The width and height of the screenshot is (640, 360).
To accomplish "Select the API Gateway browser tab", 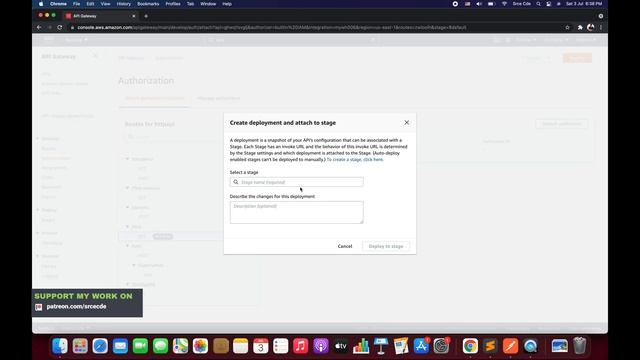I will [x=100, y=16].
